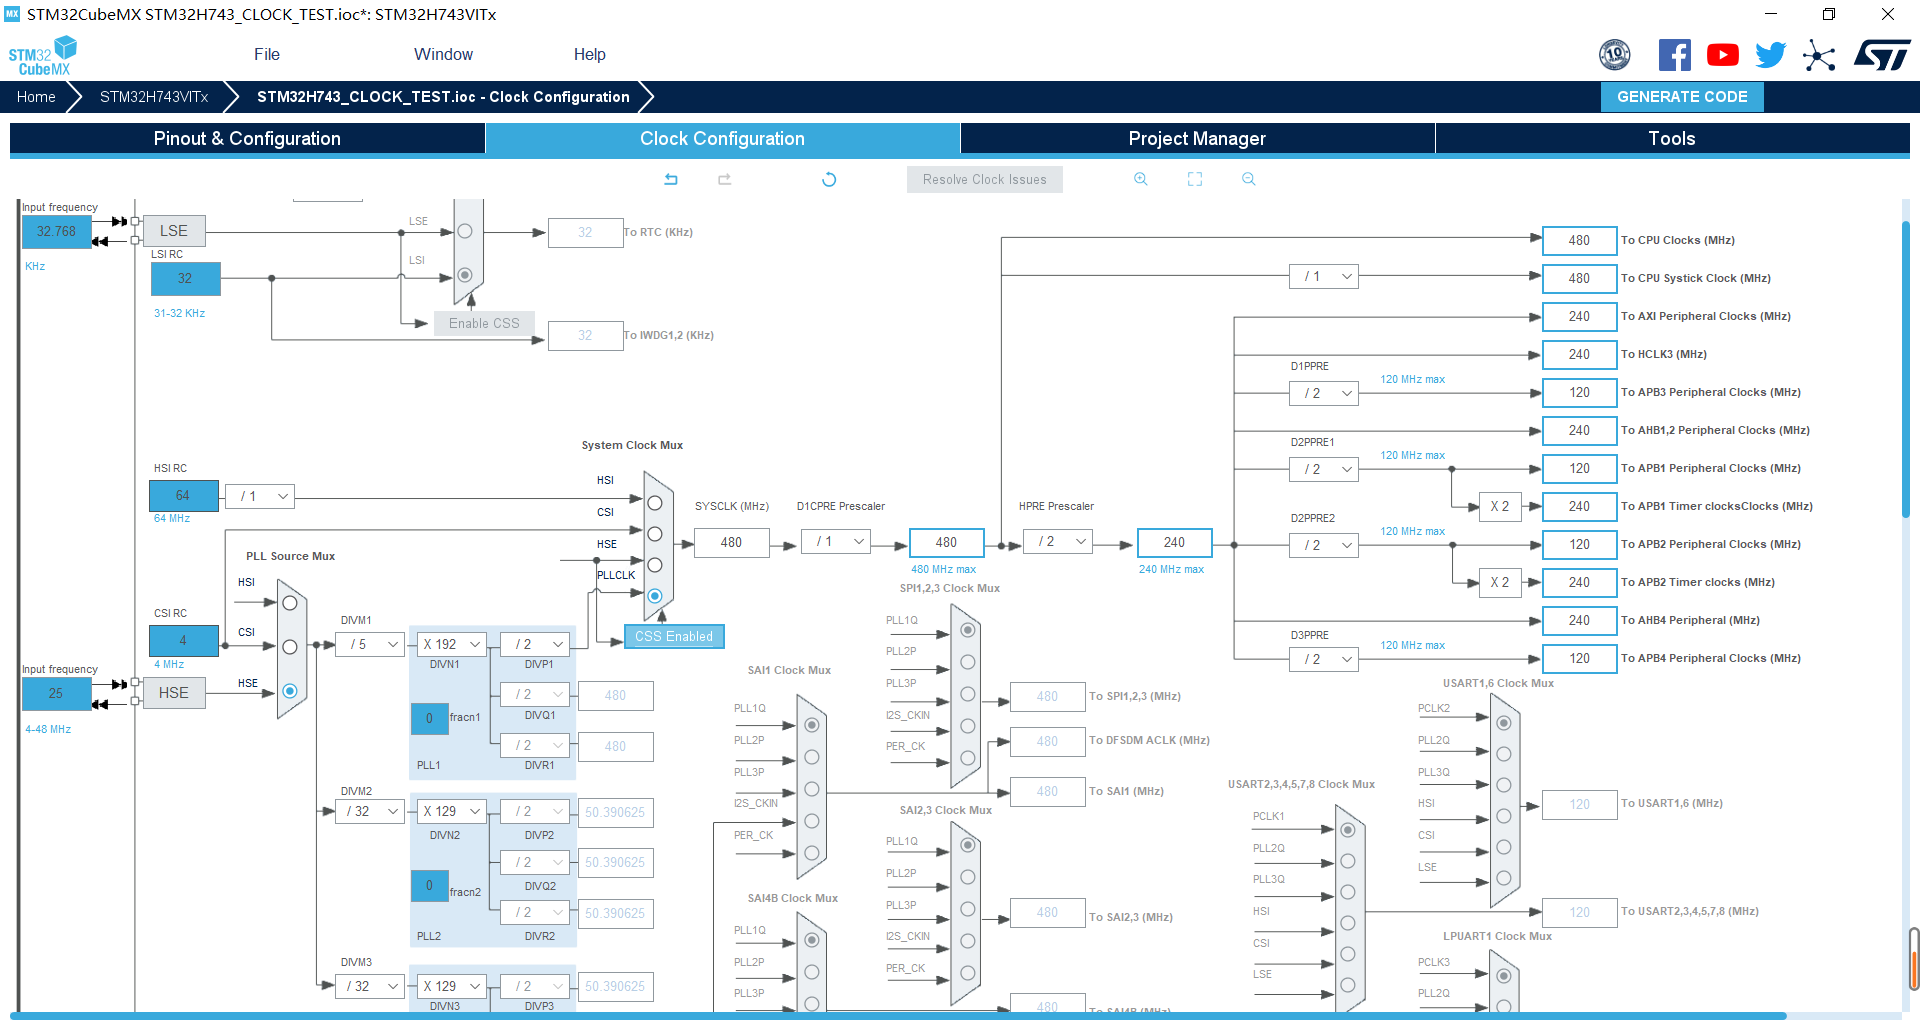1920x1030 pixels.
Task: Select HSE in System Clock Mux
Action: click(655, 565)
